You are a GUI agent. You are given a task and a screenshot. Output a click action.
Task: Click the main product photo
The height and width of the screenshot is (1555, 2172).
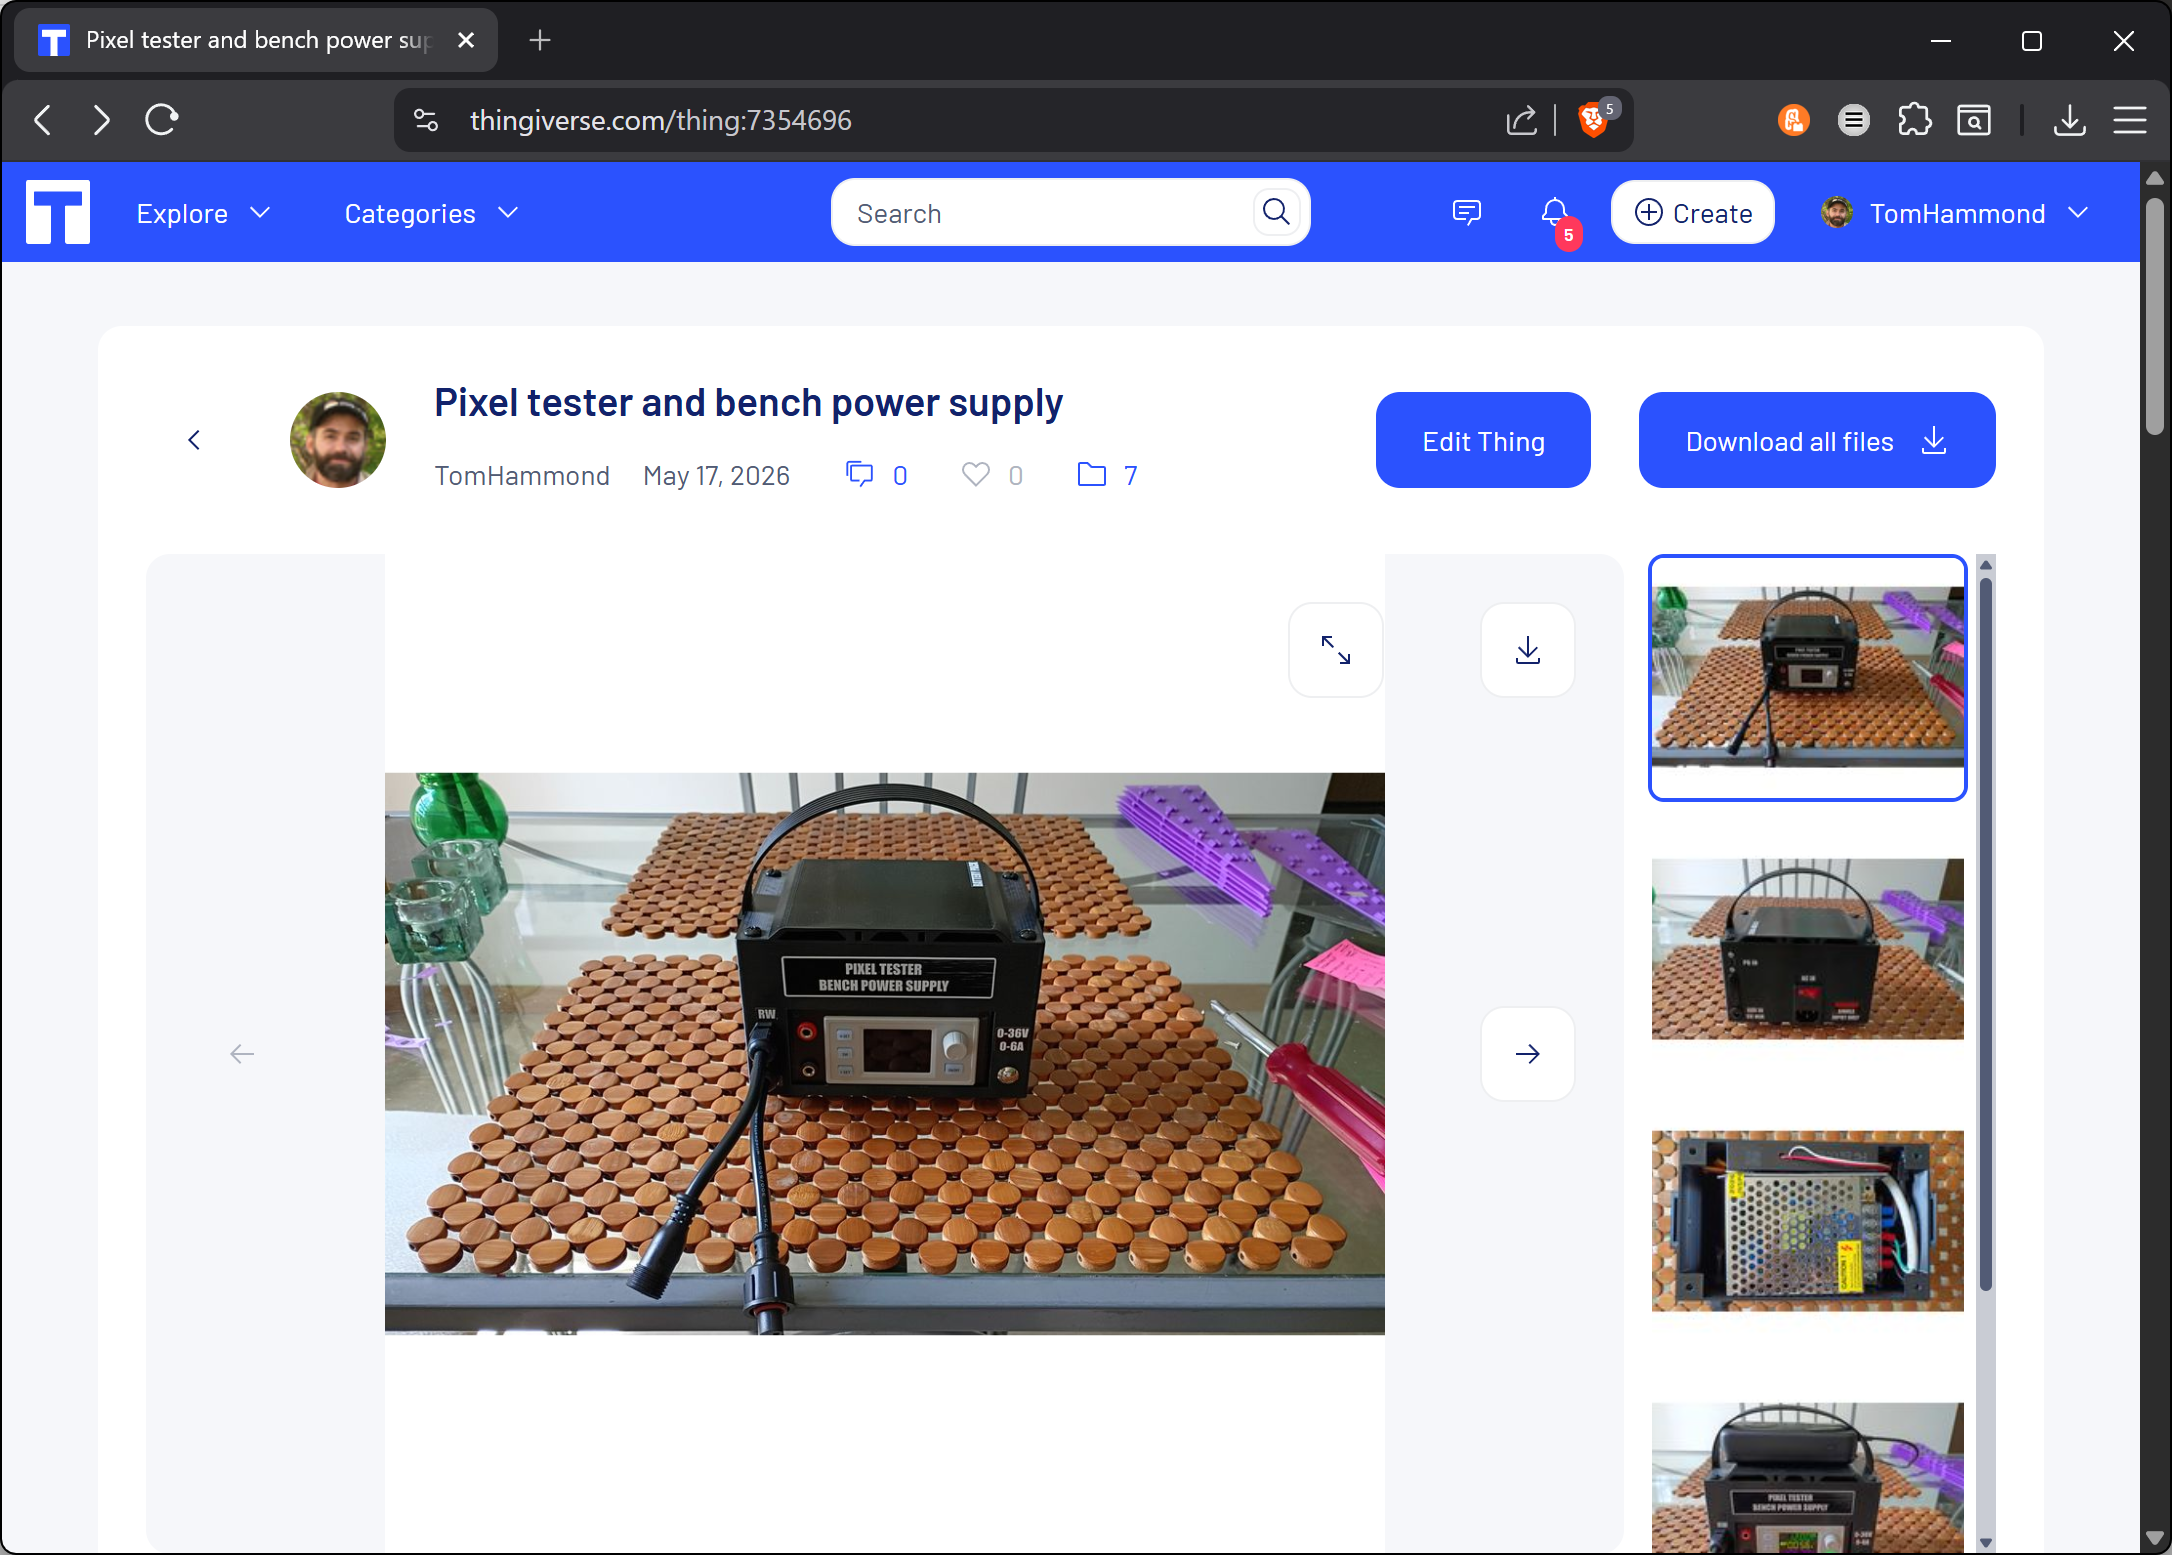point(885,1053)
